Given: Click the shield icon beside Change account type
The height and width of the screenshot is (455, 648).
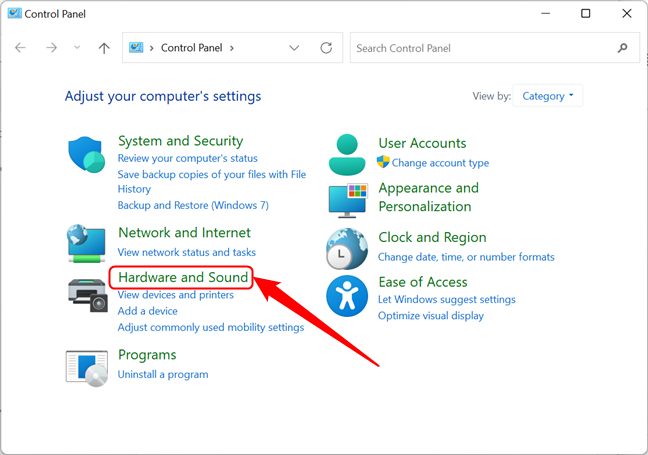Looking at the screenshot, I should (383, 162).
